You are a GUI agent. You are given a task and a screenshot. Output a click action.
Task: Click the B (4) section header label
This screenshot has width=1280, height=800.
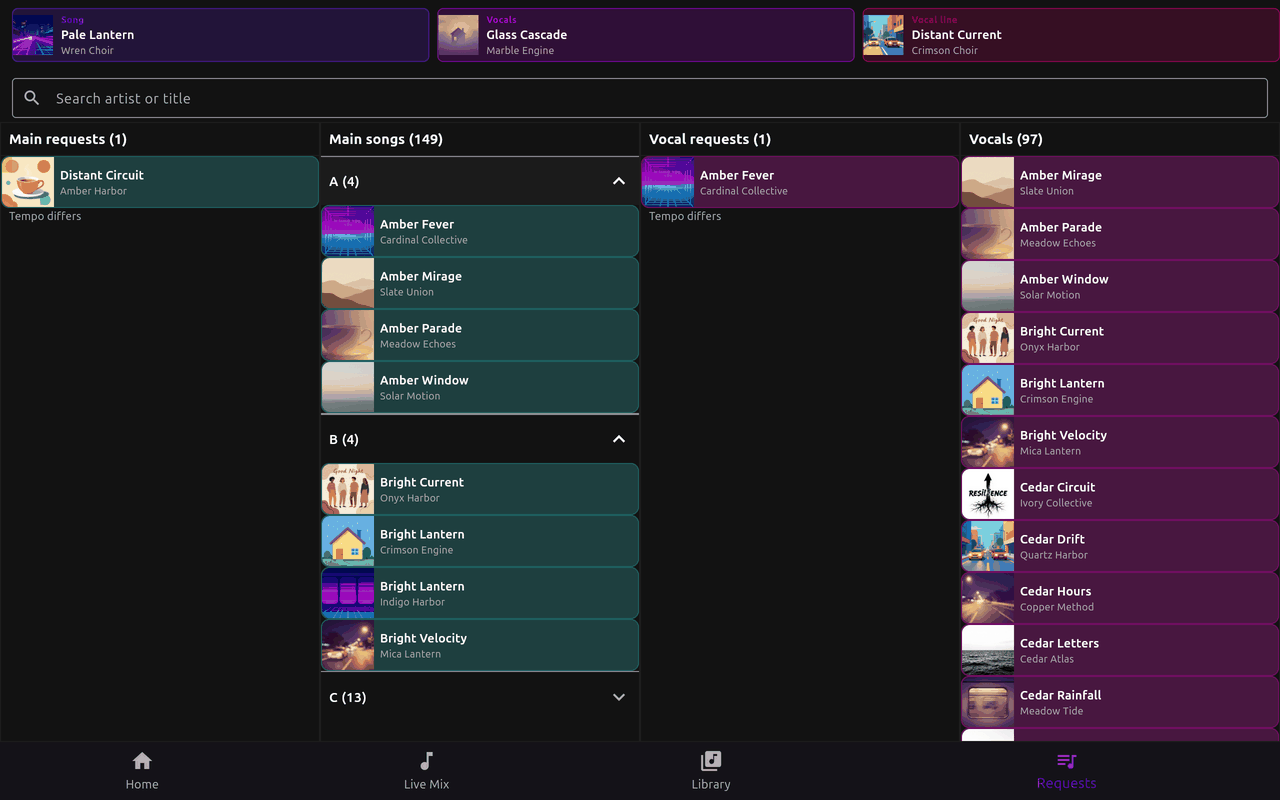tap(344, 439)
